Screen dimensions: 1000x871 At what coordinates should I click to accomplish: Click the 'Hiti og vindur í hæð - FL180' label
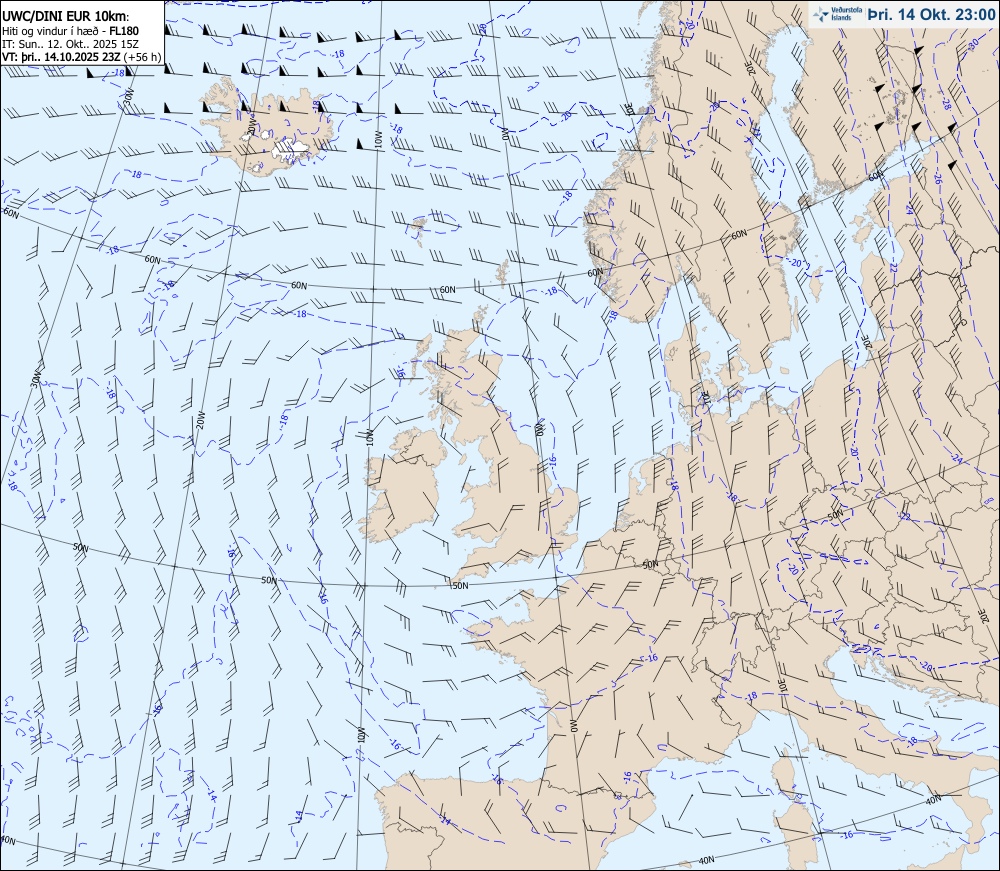70,31
